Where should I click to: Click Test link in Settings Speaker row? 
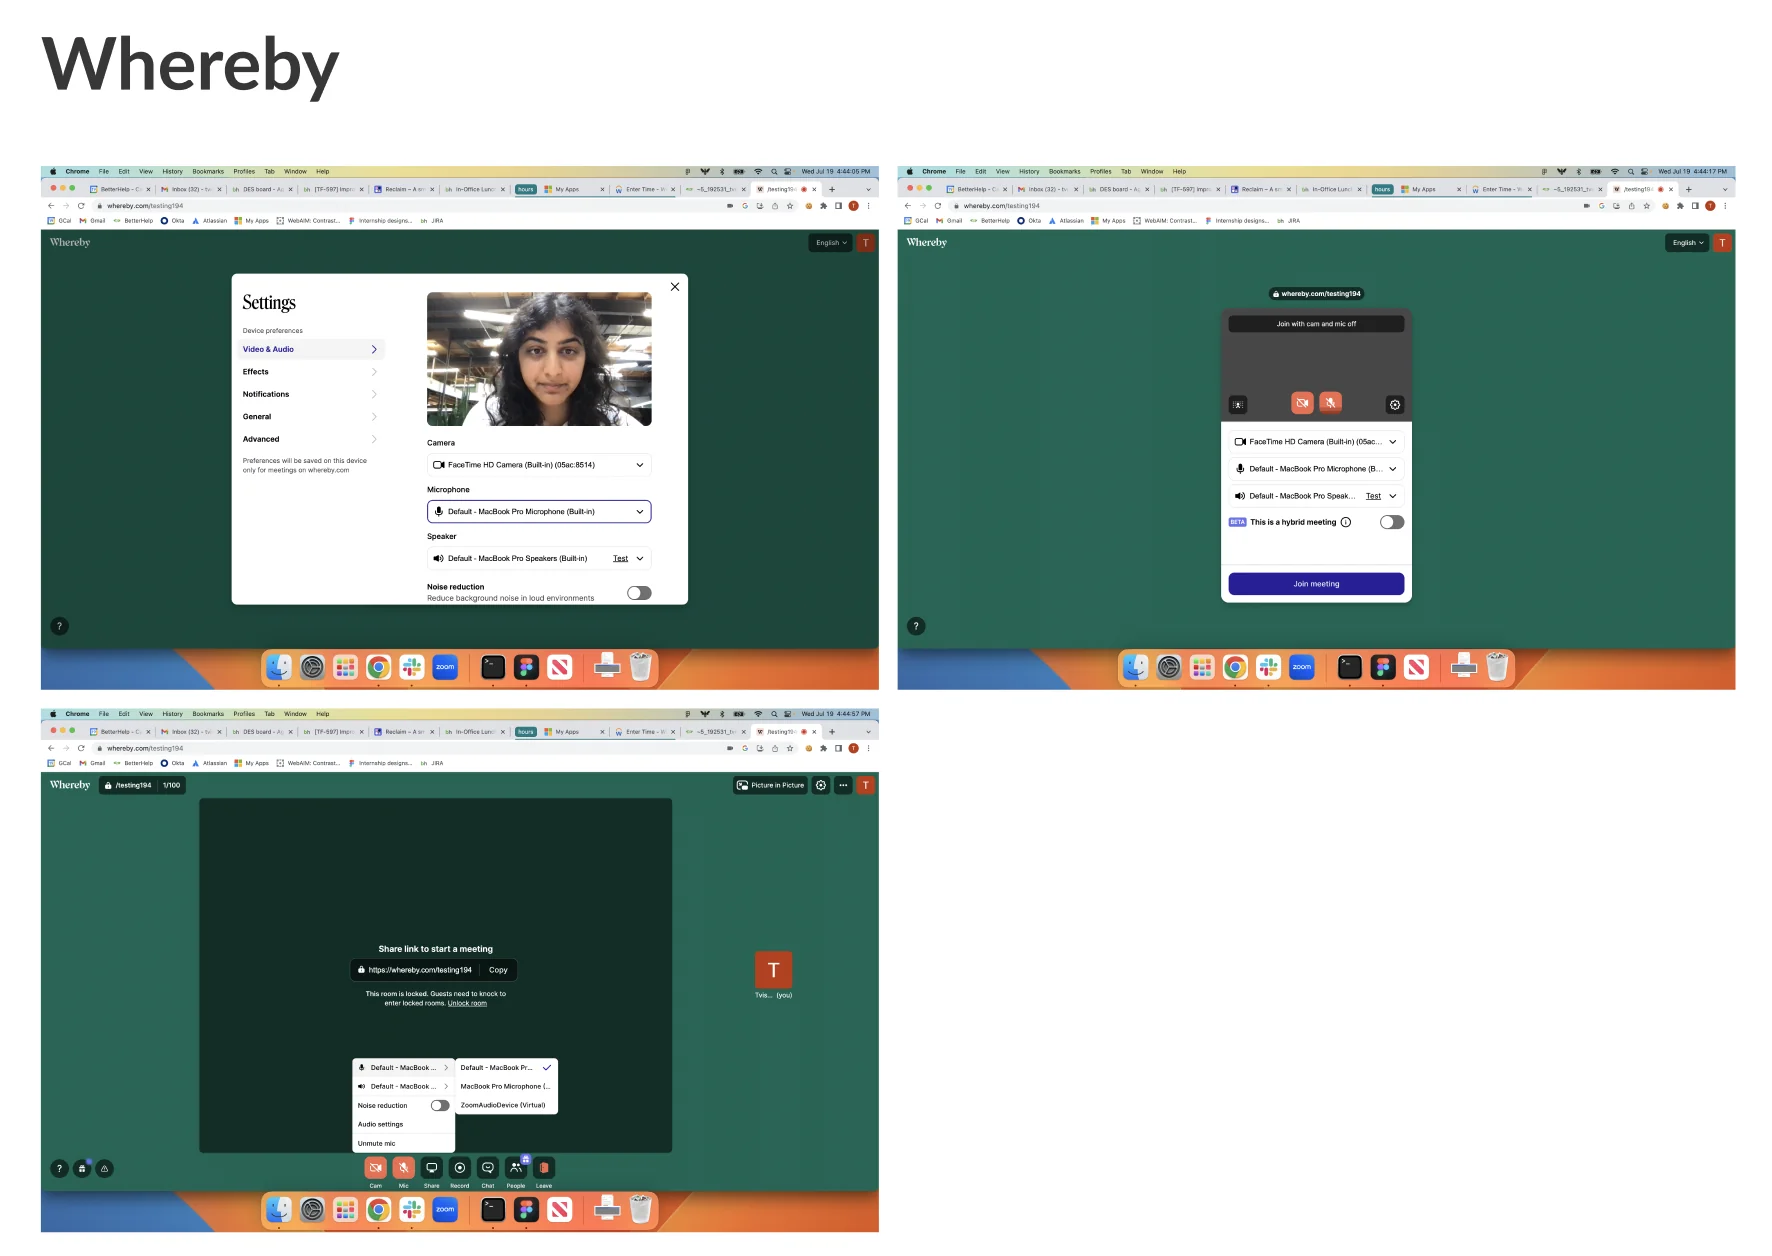620,559
